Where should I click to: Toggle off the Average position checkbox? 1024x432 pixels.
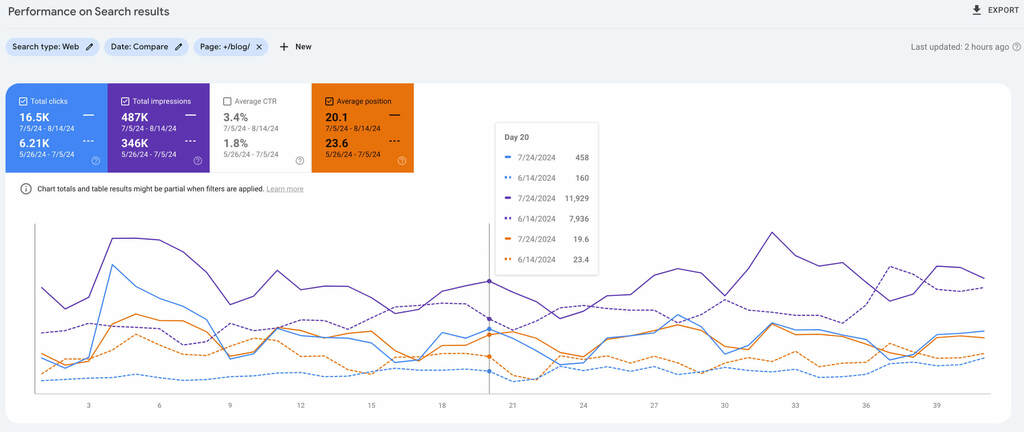329,101
